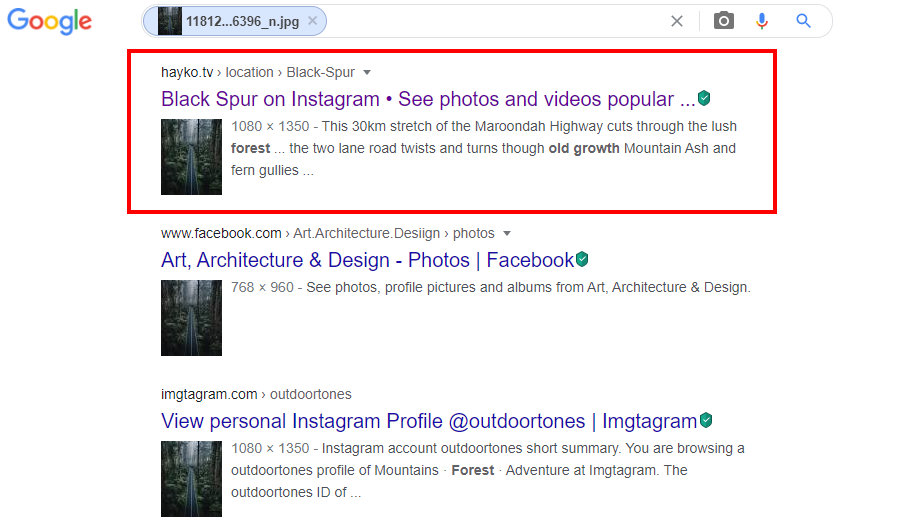Open the Black Spur forest road thumbnail

(x=191, y=157)
